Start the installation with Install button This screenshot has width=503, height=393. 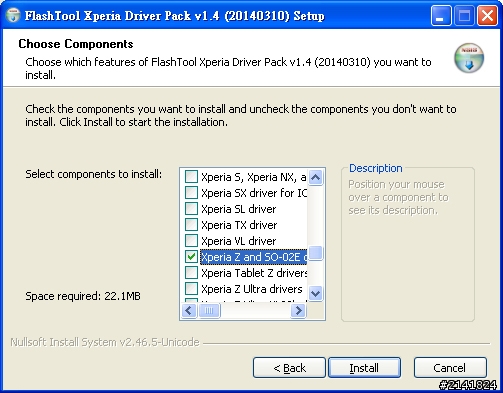[x=364, y=368]
